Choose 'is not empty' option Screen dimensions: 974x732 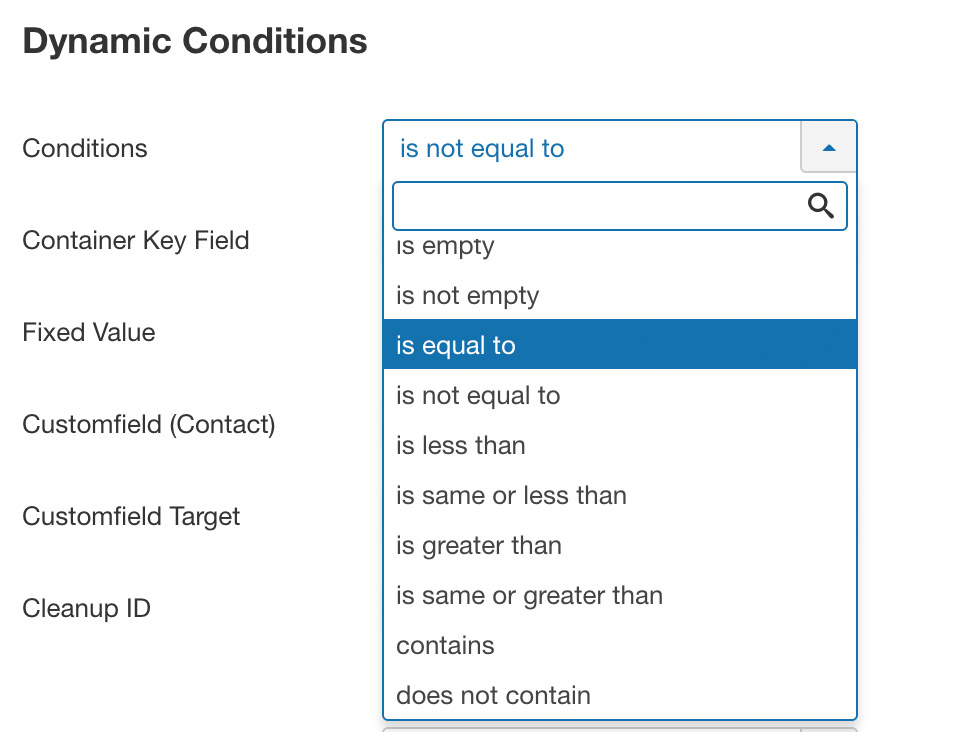(620, 295)
